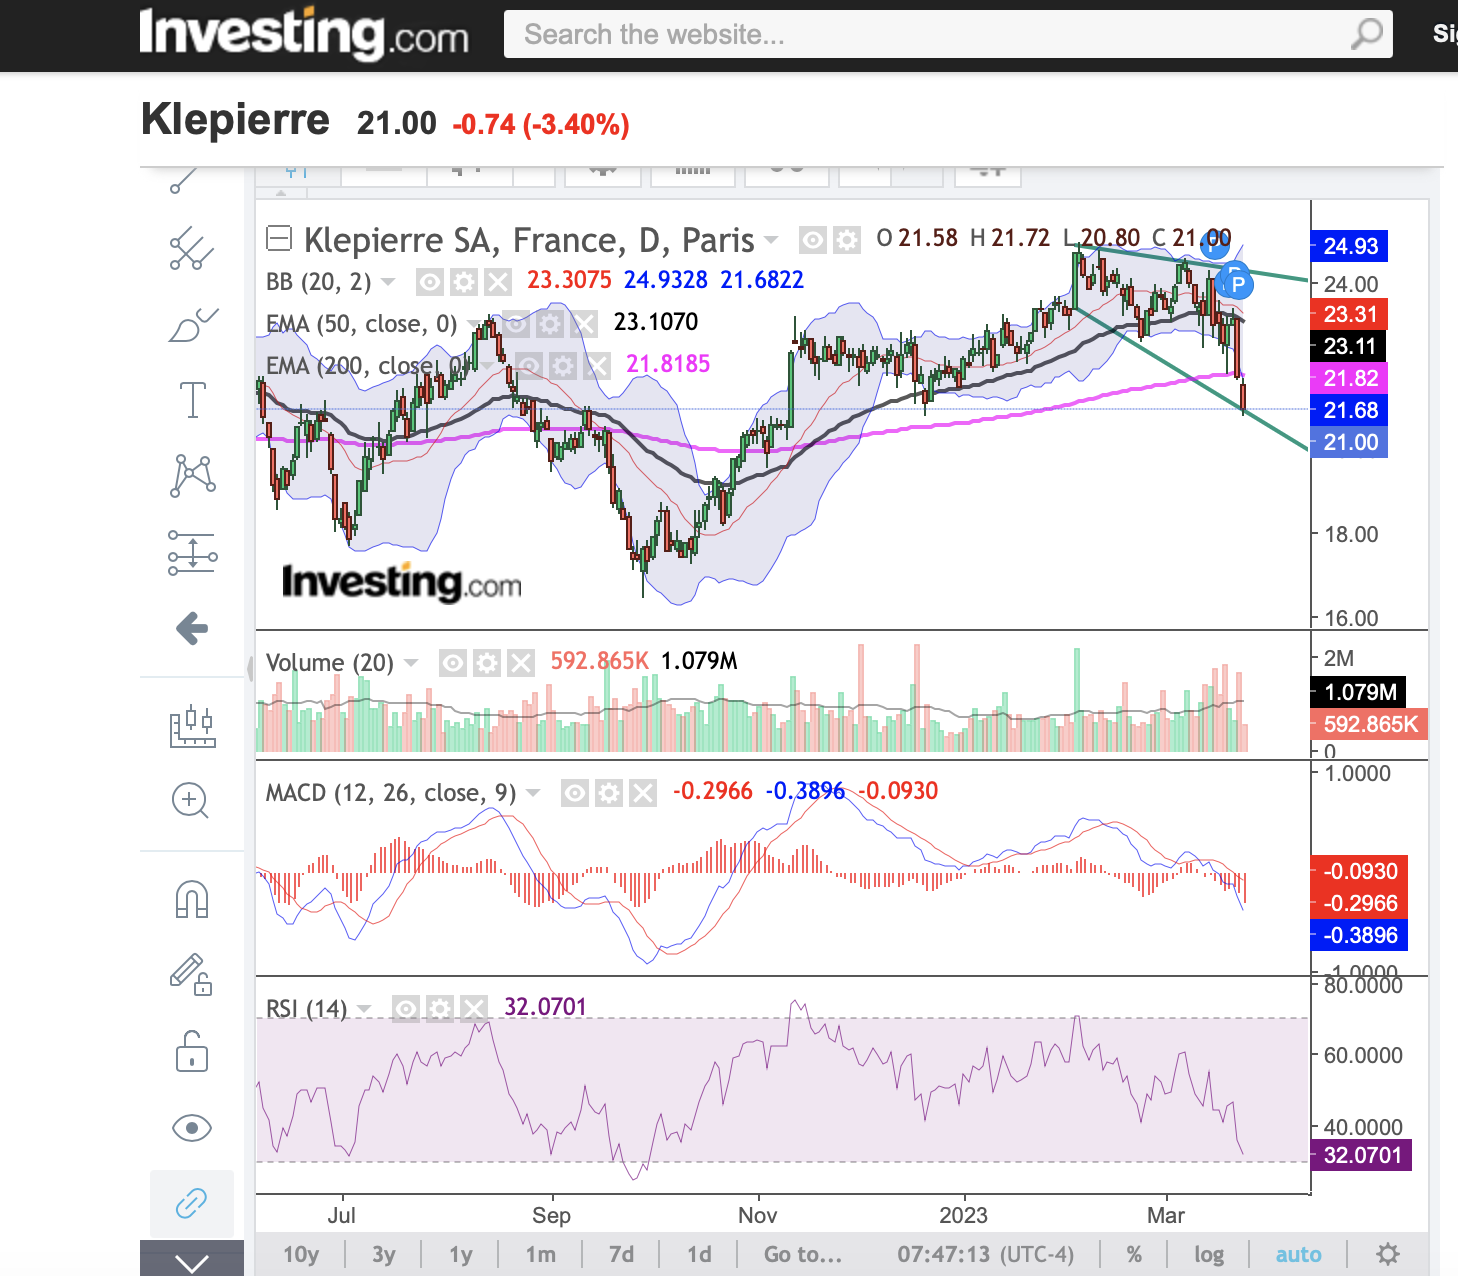
Task: Click the search magnifier icon
Action: point(1366,34)
